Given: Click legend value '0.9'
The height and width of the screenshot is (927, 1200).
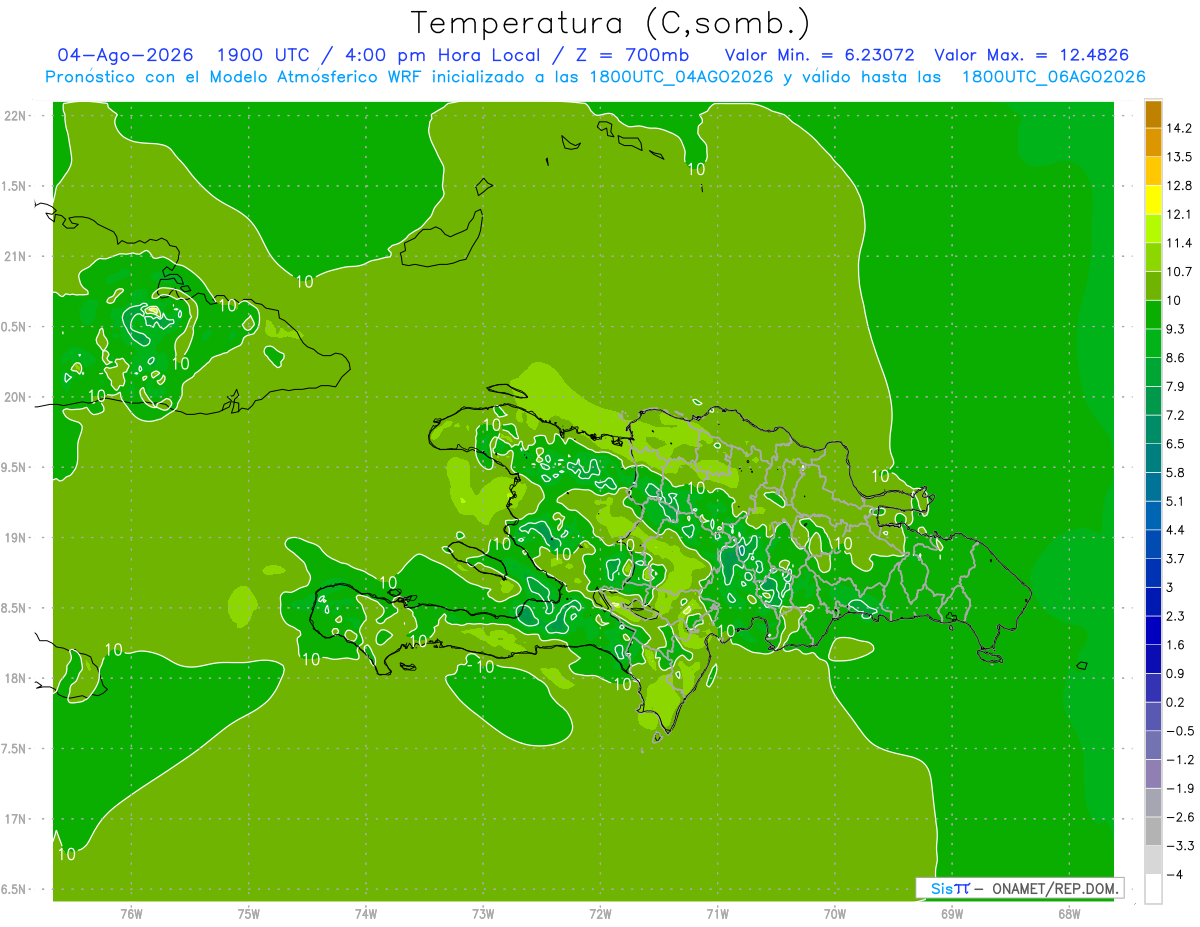Looking at the screenshot, I should (x=1177, y=673).
